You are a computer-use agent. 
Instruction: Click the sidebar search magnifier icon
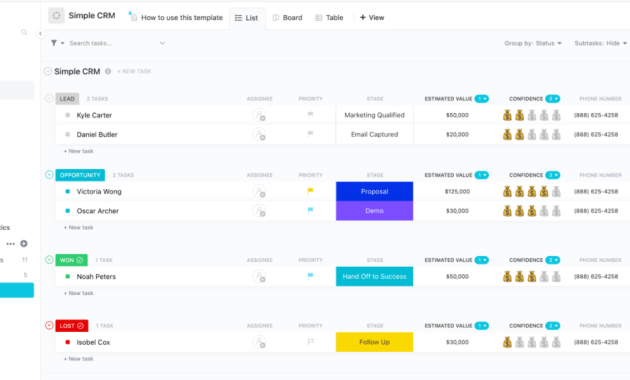24,32
